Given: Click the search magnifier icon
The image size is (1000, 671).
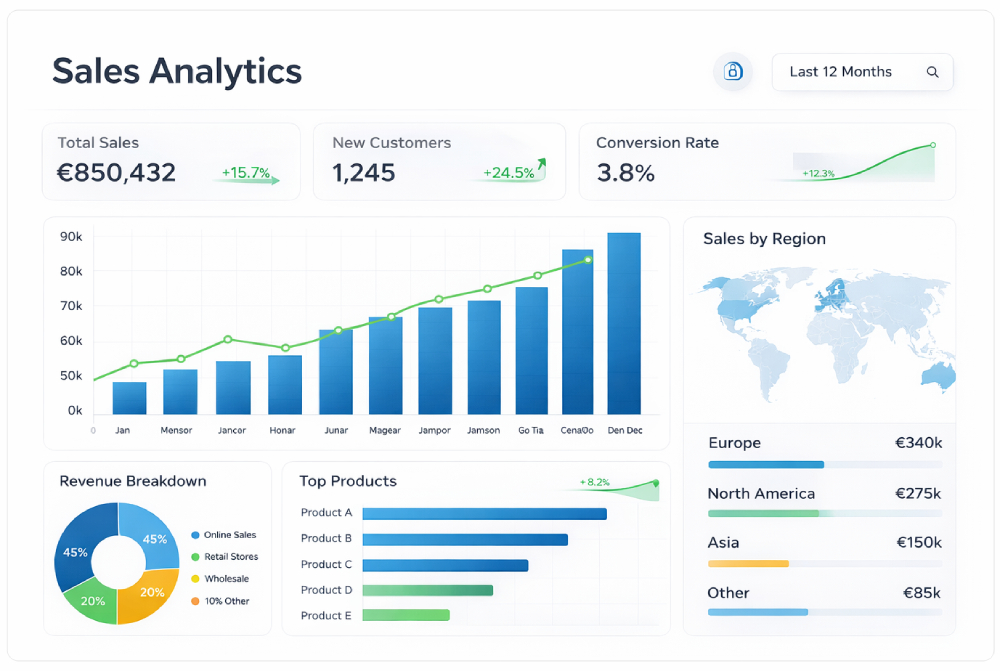Looking at the screenshot, I should pos(932,72).
